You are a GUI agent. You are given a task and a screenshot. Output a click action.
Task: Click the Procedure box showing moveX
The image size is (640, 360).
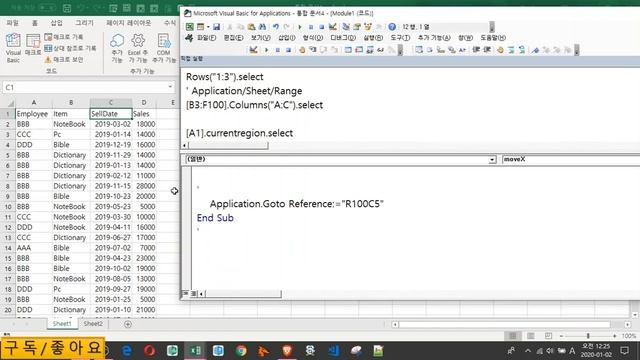571,160
